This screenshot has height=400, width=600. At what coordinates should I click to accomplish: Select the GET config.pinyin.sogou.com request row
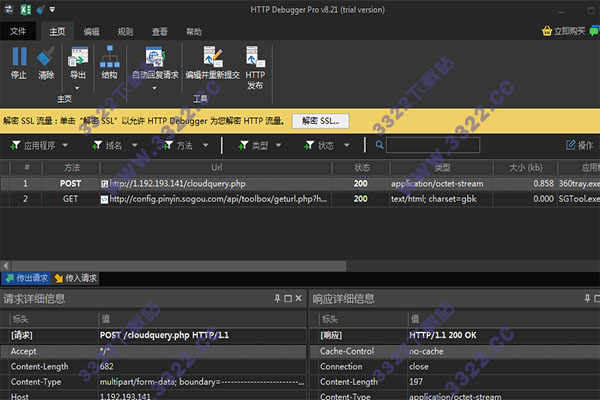pyautogui.click(x=300, y=199)
